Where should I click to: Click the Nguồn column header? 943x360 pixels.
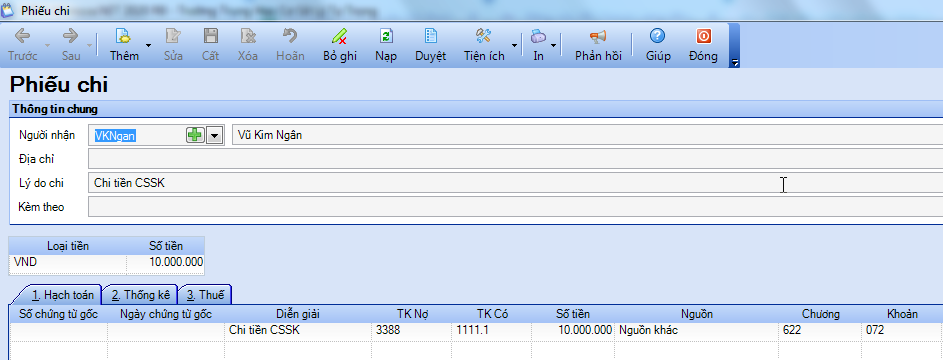click(x=696, y=314)
